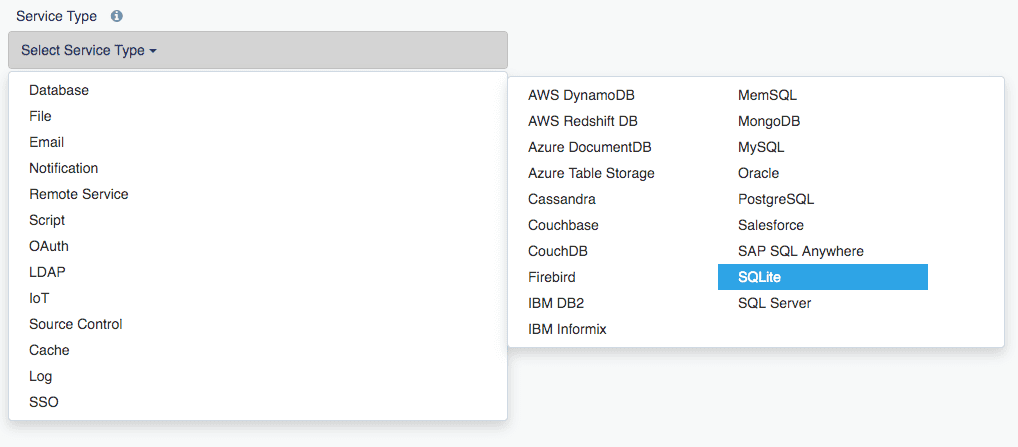
Task: Choose IoT service category
Action: (x=39, y=298)
